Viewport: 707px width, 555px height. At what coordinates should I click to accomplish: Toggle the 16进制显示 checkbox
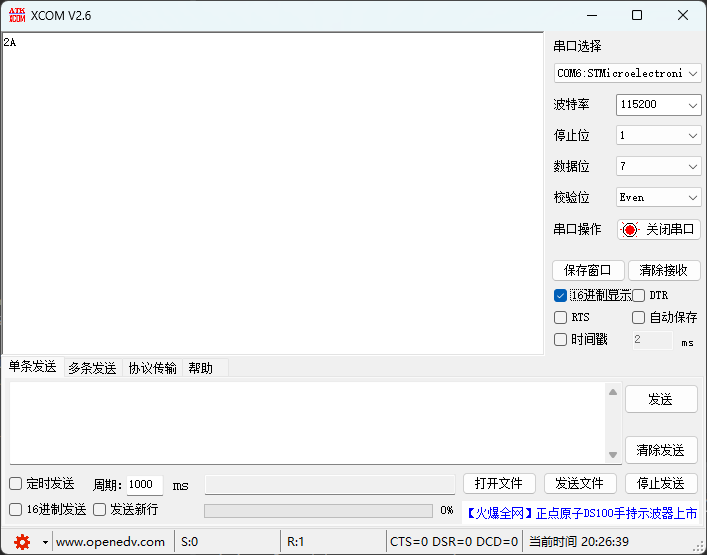click(560, 296)
